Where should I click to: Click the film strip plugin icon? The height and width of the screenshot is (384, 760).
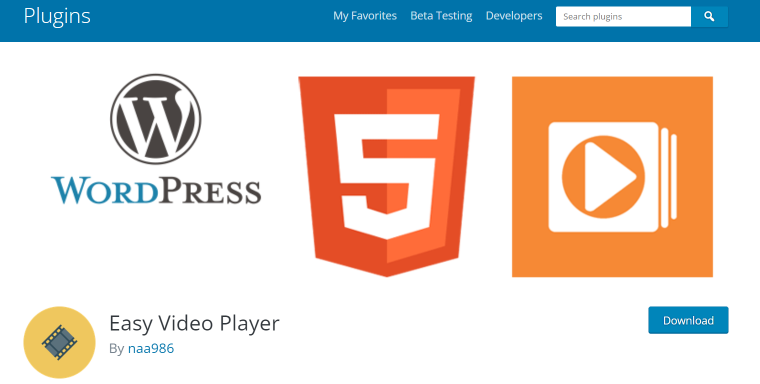(x=60, y=342)
